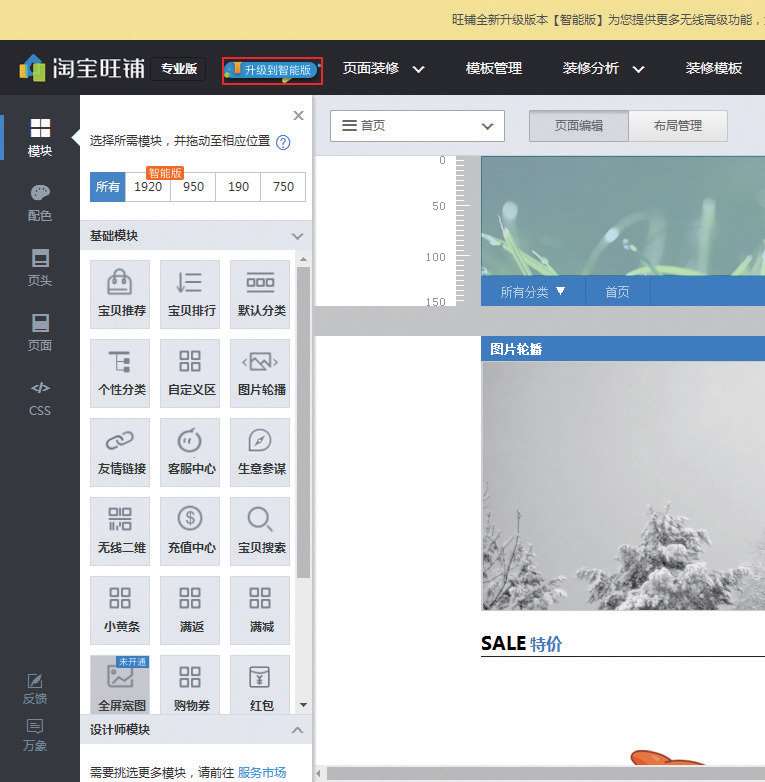Click 首页 in shop navigation bar

(x=617, y=292)
